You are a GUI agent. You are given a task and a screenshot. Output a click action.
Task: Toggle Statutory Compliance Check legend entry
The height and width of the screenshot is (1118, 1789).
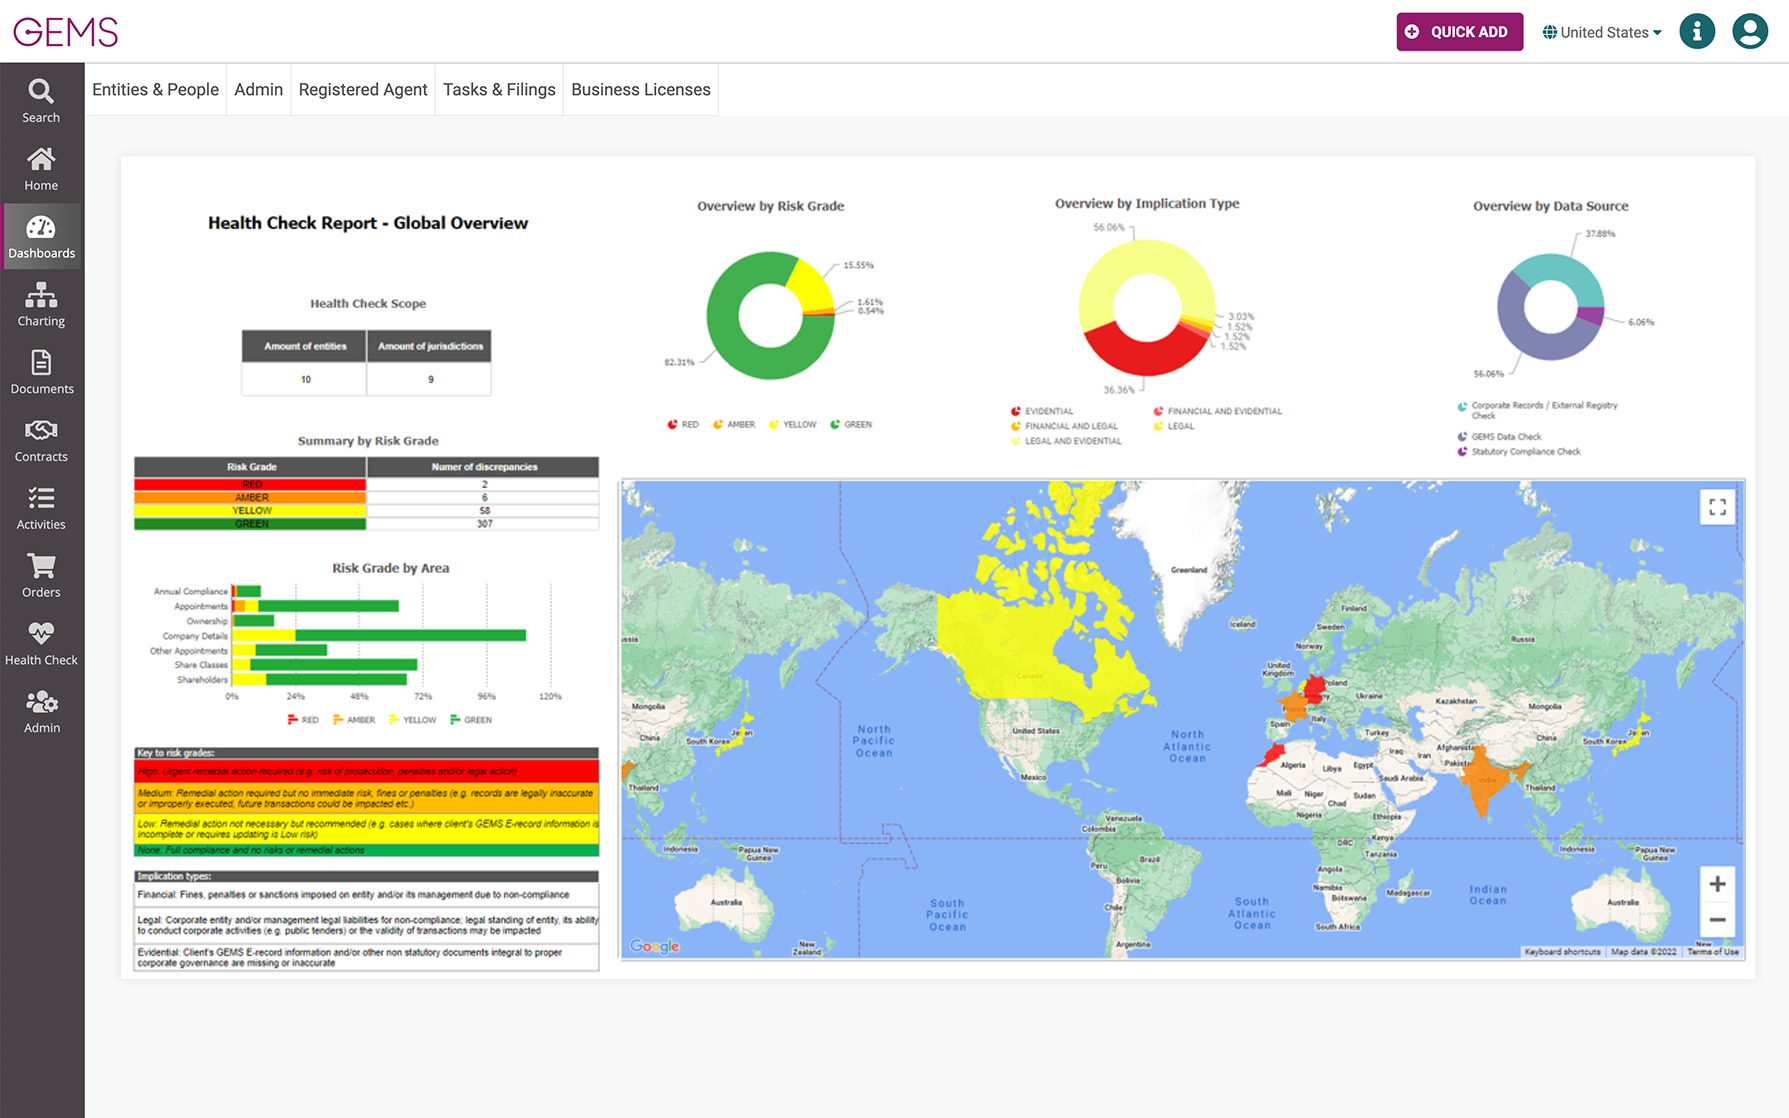click(x=1519, y=452)
